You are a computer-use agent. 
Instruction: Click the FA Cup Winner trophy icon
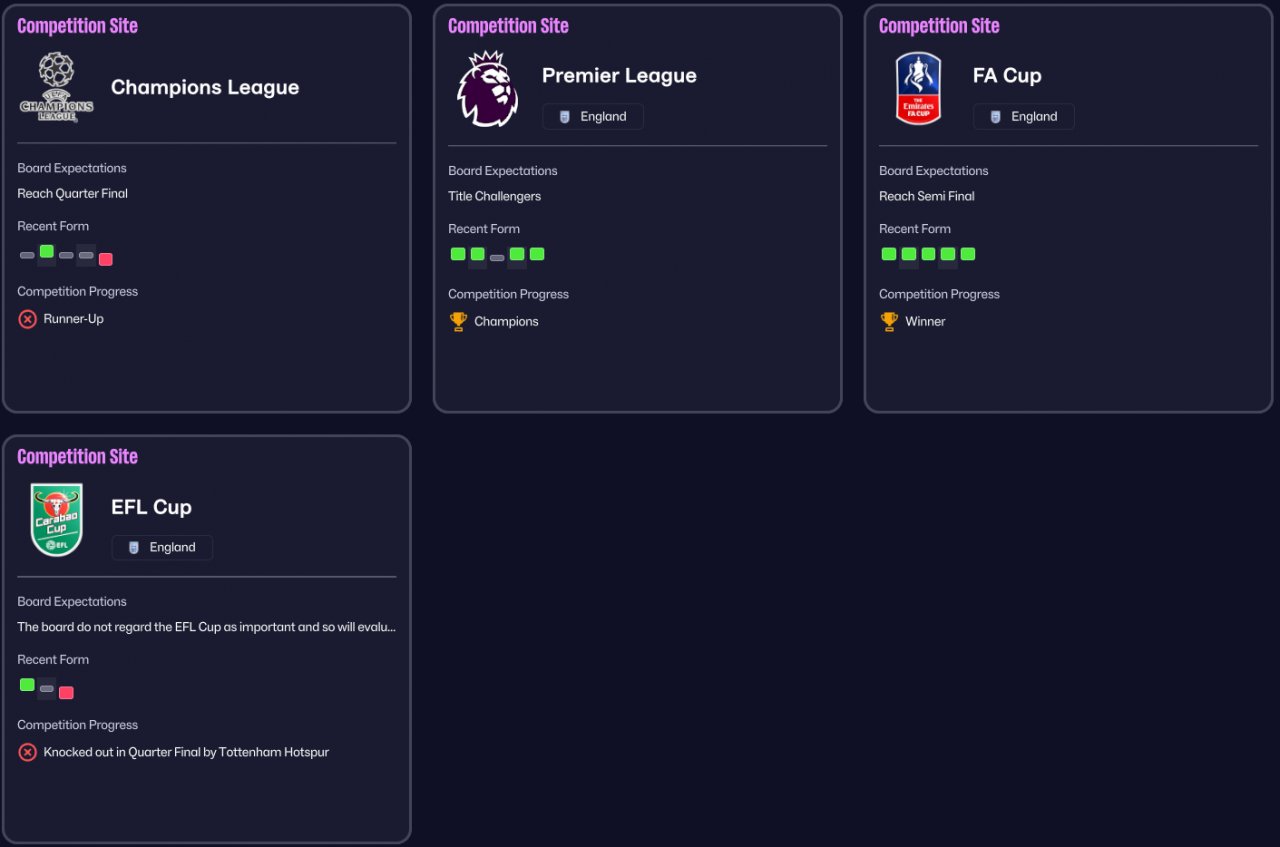[x=889, y=321]
